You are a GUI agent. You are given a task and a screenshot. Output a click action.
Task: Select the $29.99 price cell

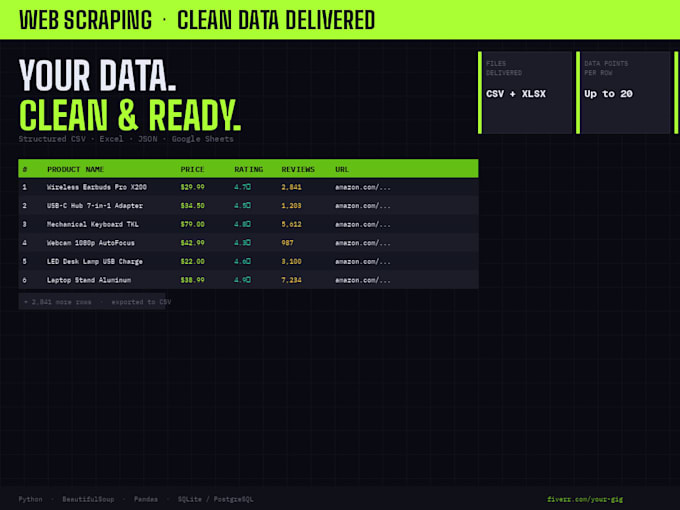pyautogui.click(x=192, y=187)
